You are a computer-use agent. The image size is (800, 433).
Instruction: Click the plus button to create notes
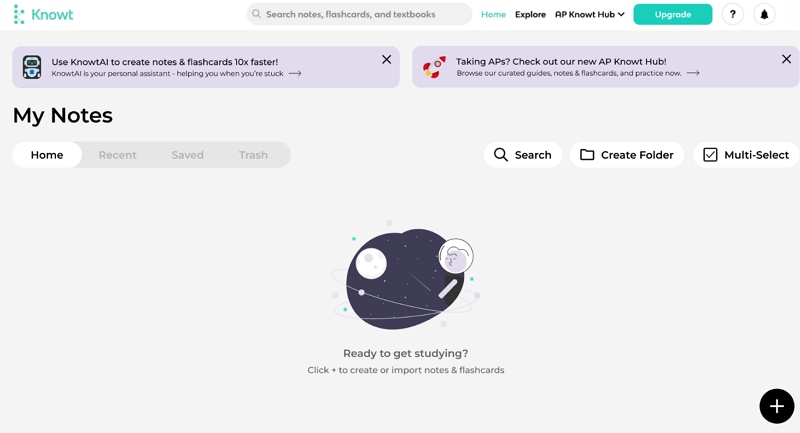[x=777, y=406]
